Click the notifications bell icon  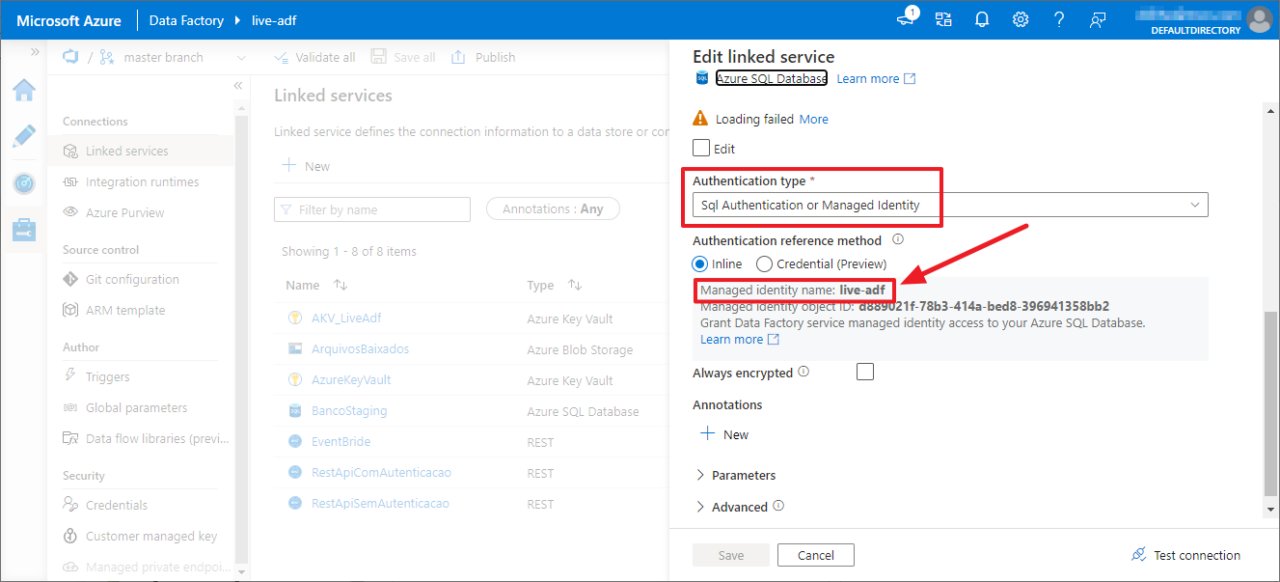click(x=981, y=19)
